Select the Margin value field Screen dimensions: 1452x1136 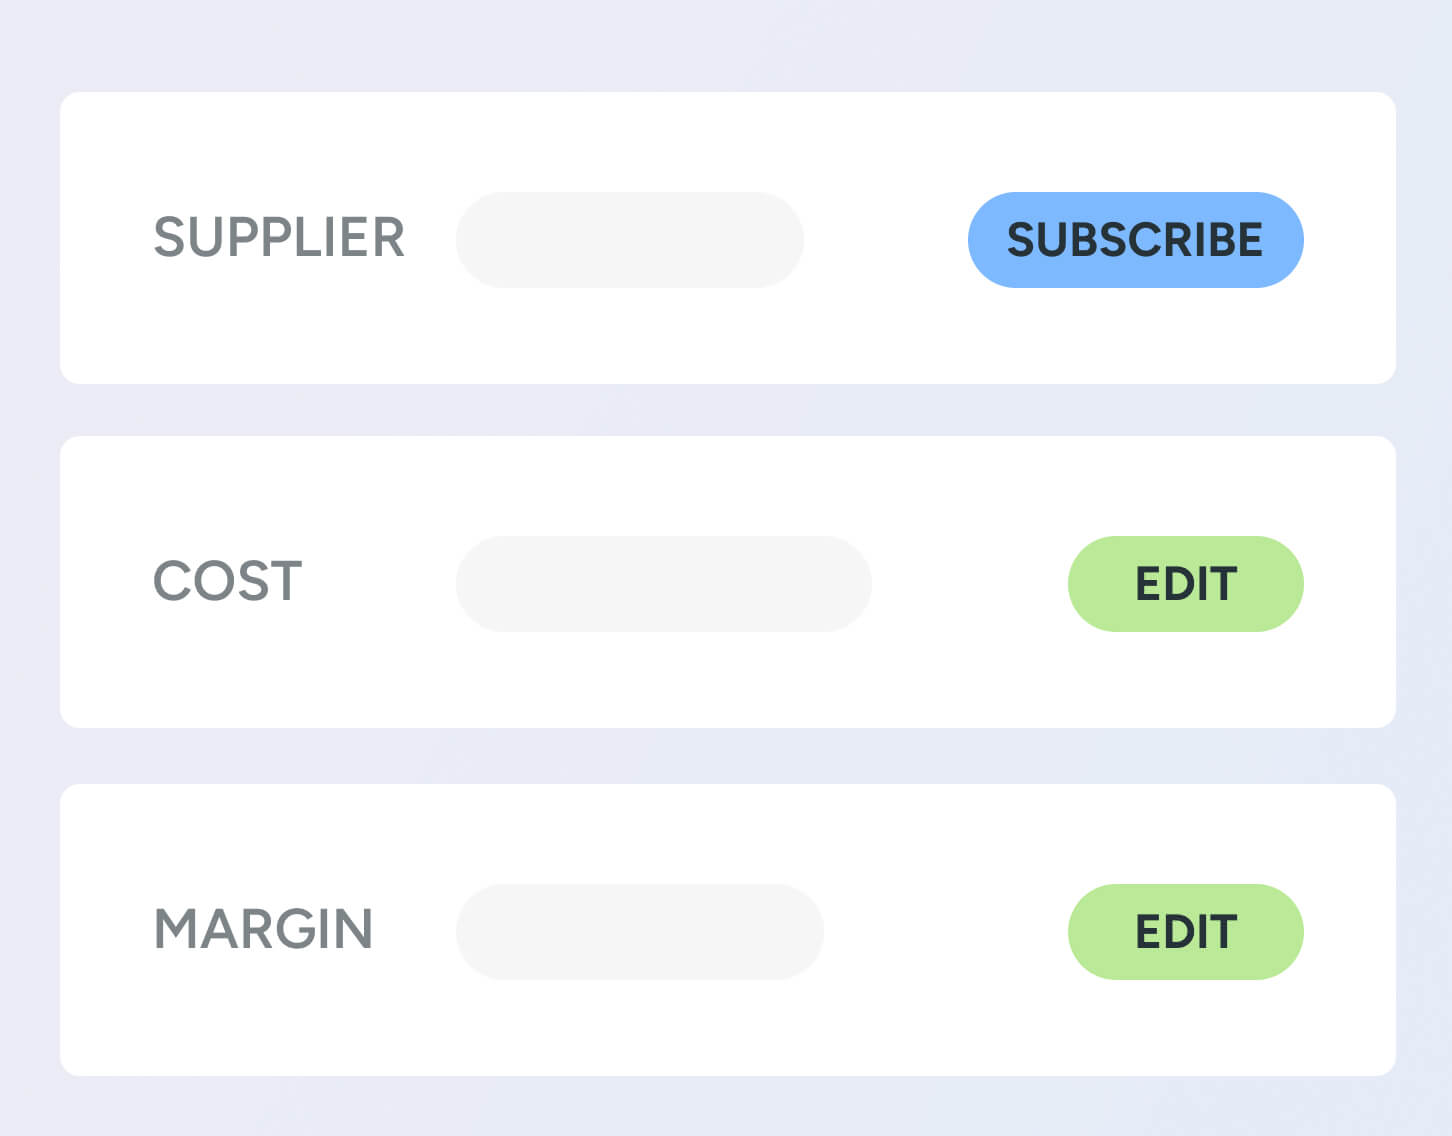point(639,932)
